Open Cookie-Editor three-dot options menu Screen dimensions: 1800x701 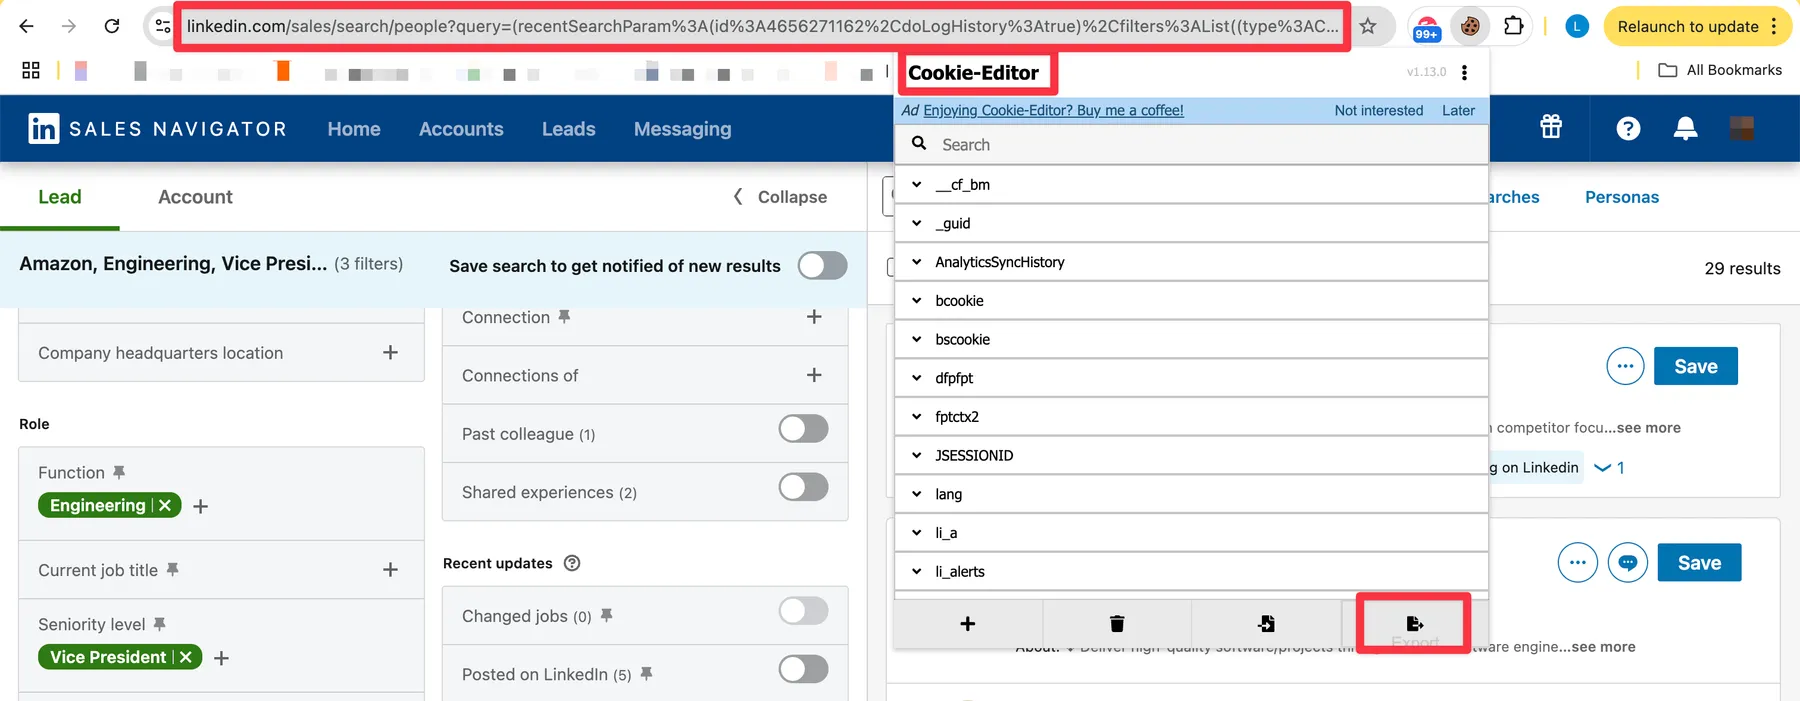tap(1464, 72)
